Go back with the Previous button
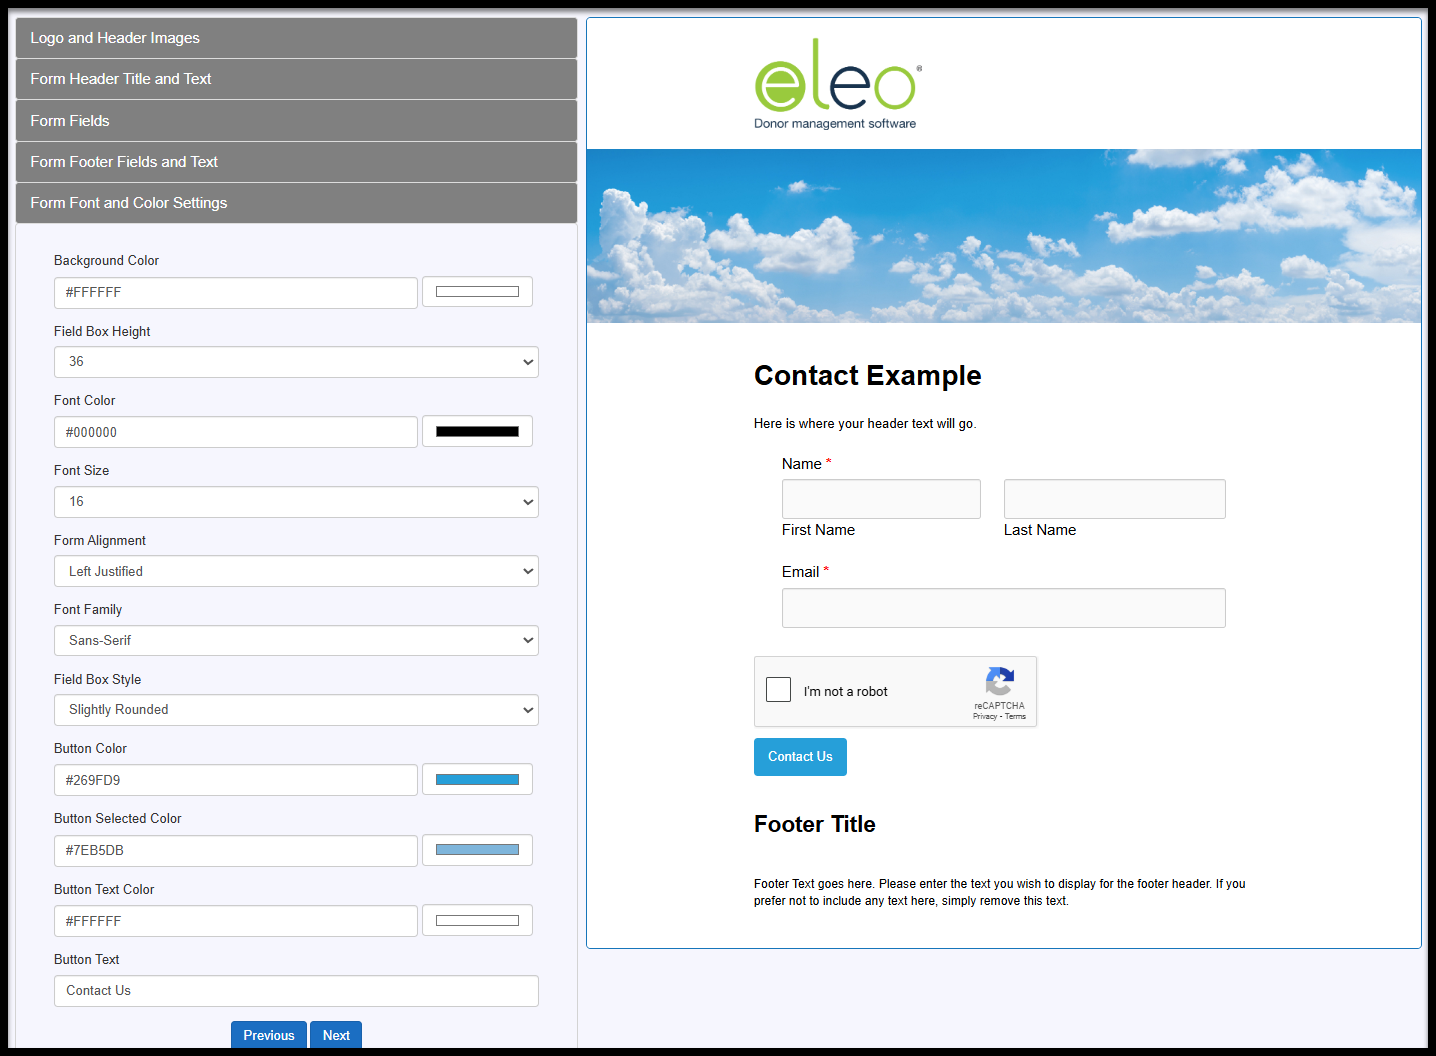The height and width of the screenshot is (1056, 1436). (269, 1035)
